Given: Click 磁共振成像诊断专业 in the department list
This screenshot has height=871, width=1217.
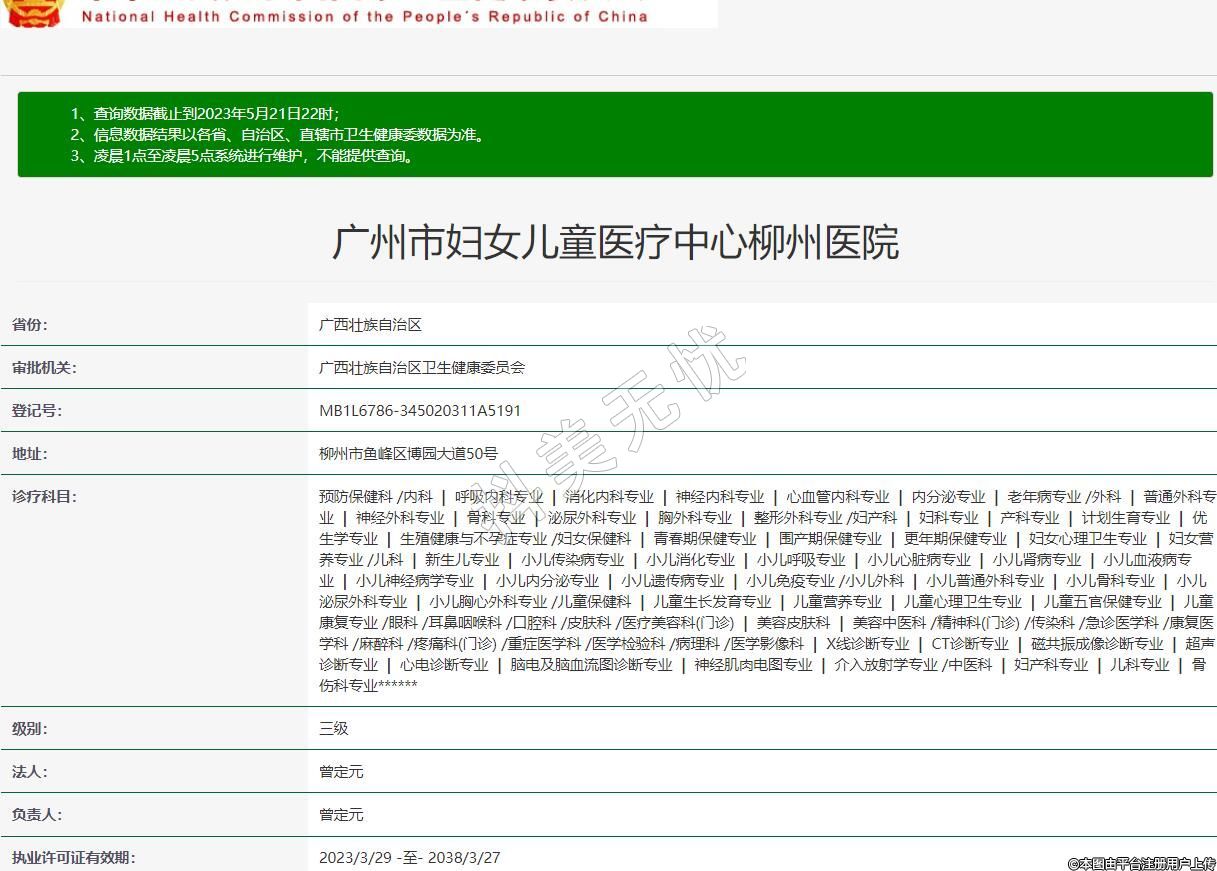Looking at the screenshot, I should (x=1097, y=644).
